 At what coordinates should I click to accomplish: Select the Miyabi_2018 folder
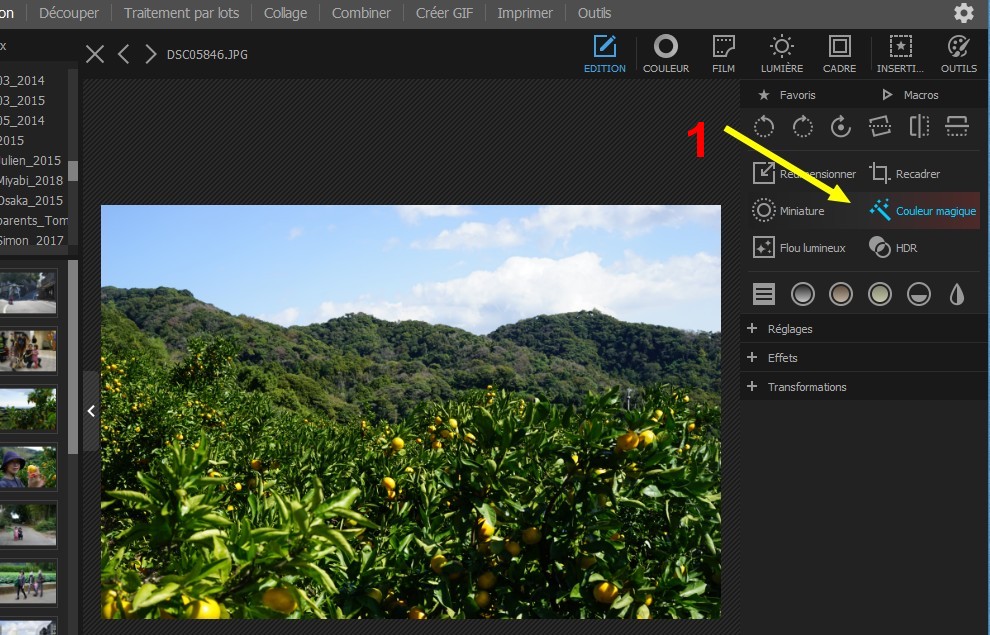32,181
